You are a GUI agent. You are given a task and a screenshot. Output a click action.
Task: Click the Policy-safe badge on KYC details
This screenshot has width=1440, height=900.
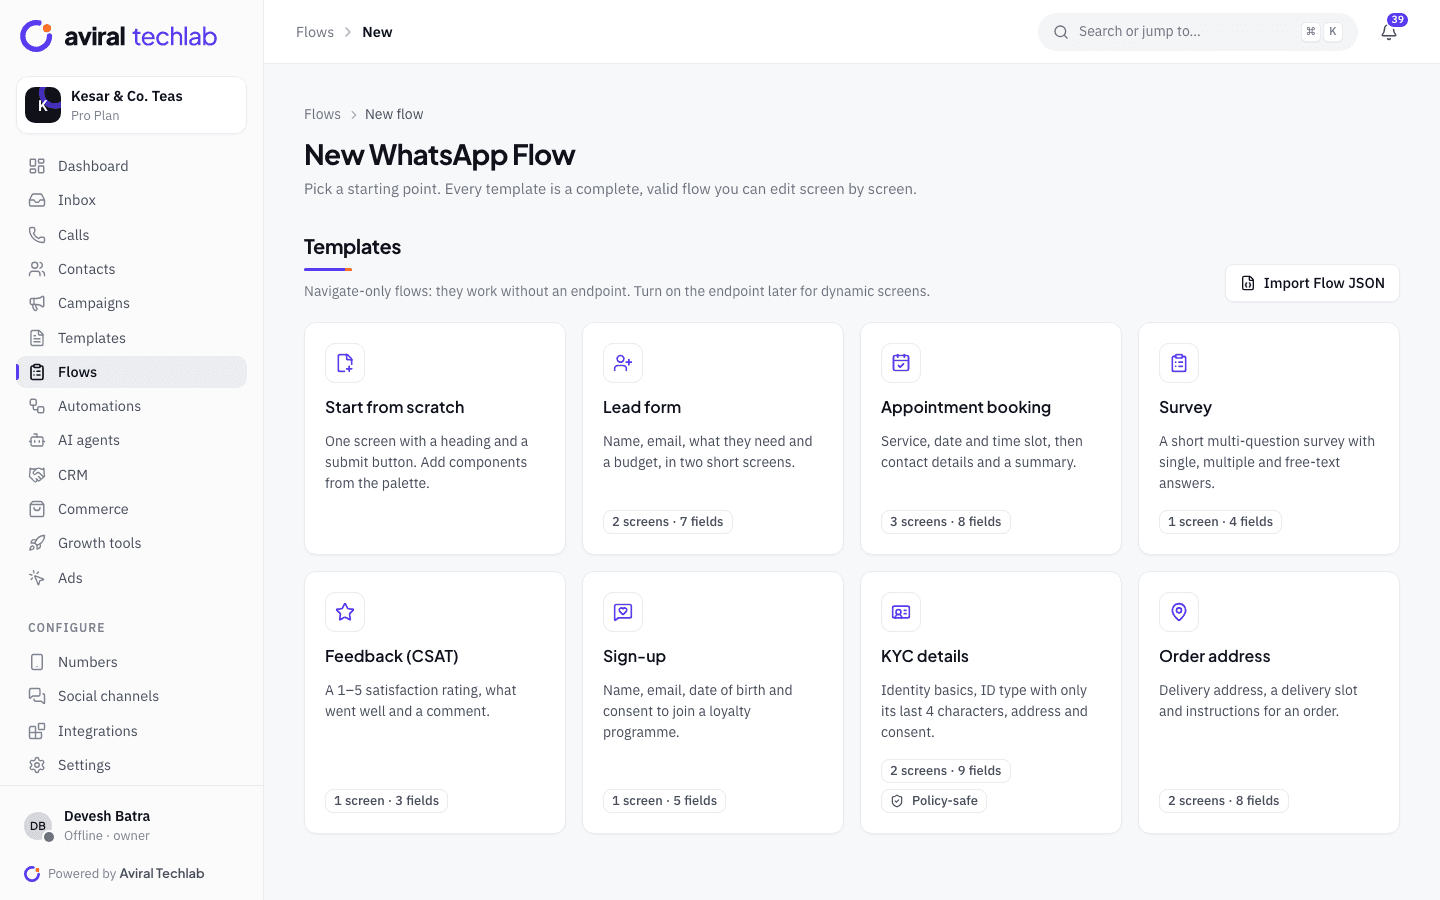[934, 801]
